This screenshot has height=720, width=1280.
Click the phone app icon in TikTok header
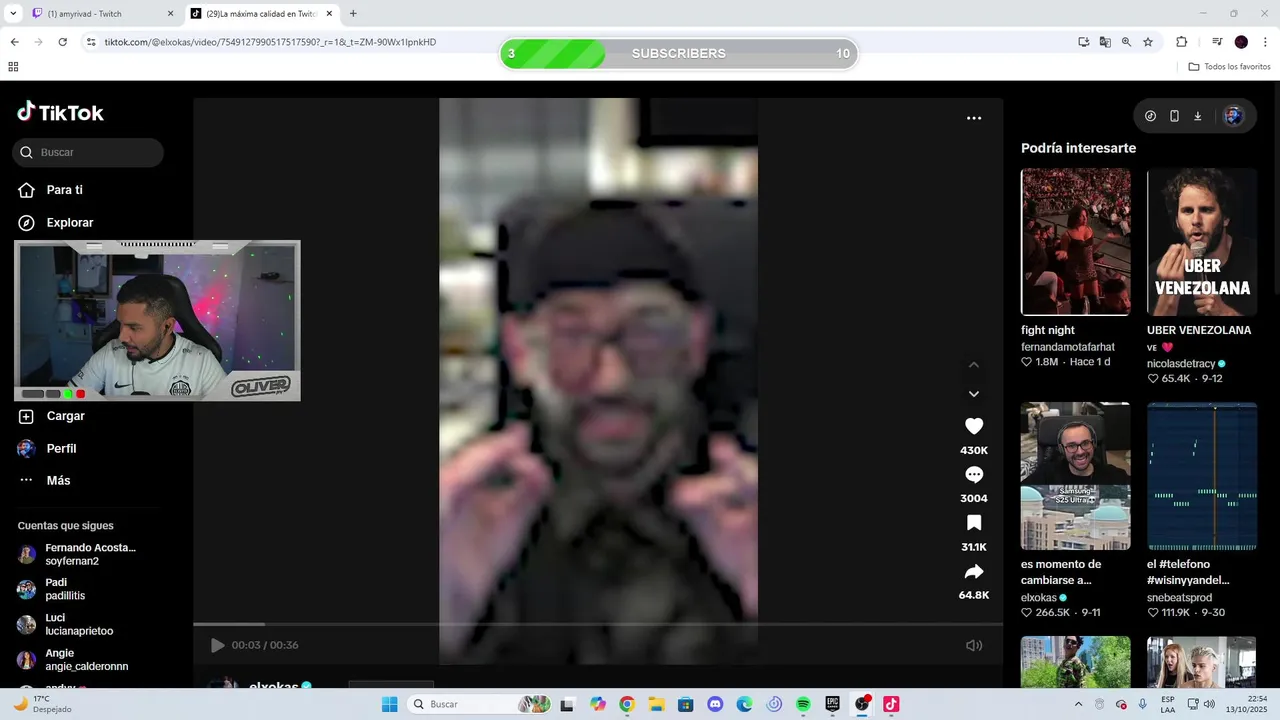[1174, 116]
